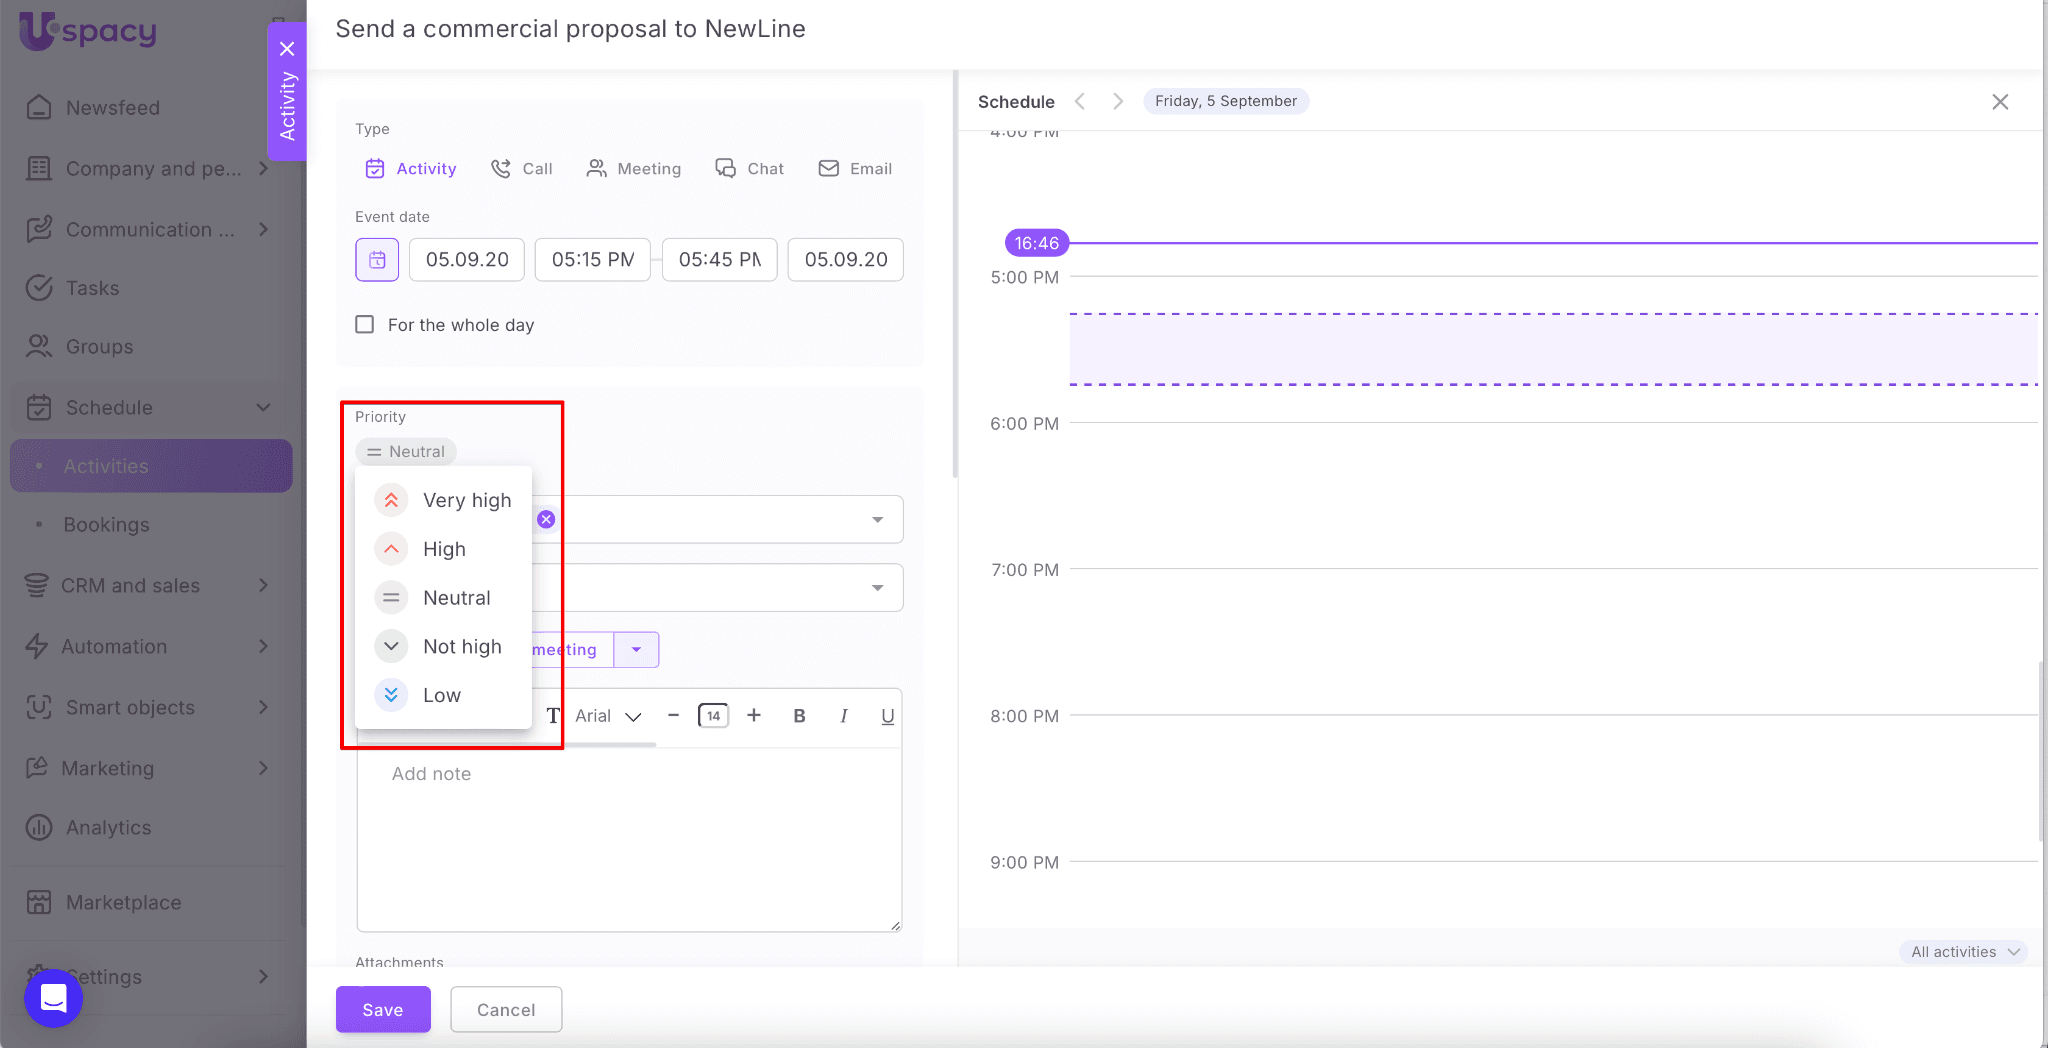Choose Very high priority option
Viewport: 2048px width, 1048px height.
click(x=466, y=500)
